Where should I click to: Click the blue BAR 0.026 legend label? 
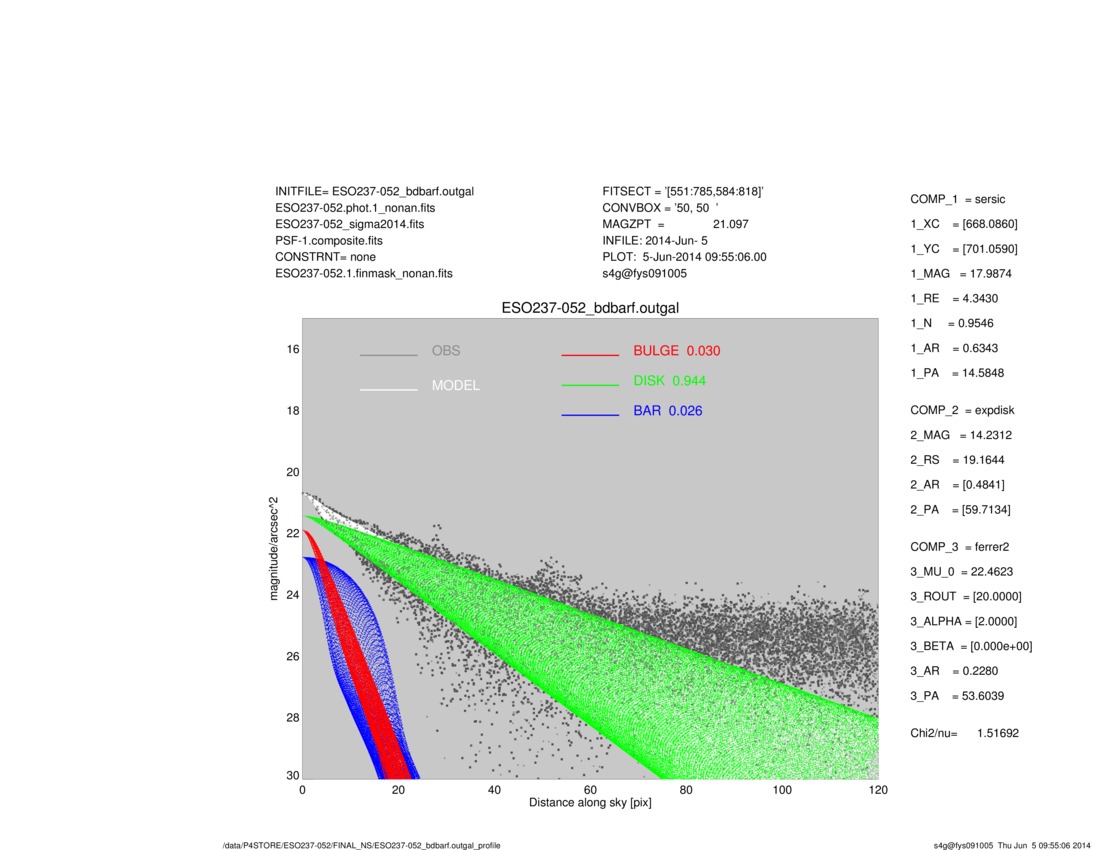tap(667, 411)
